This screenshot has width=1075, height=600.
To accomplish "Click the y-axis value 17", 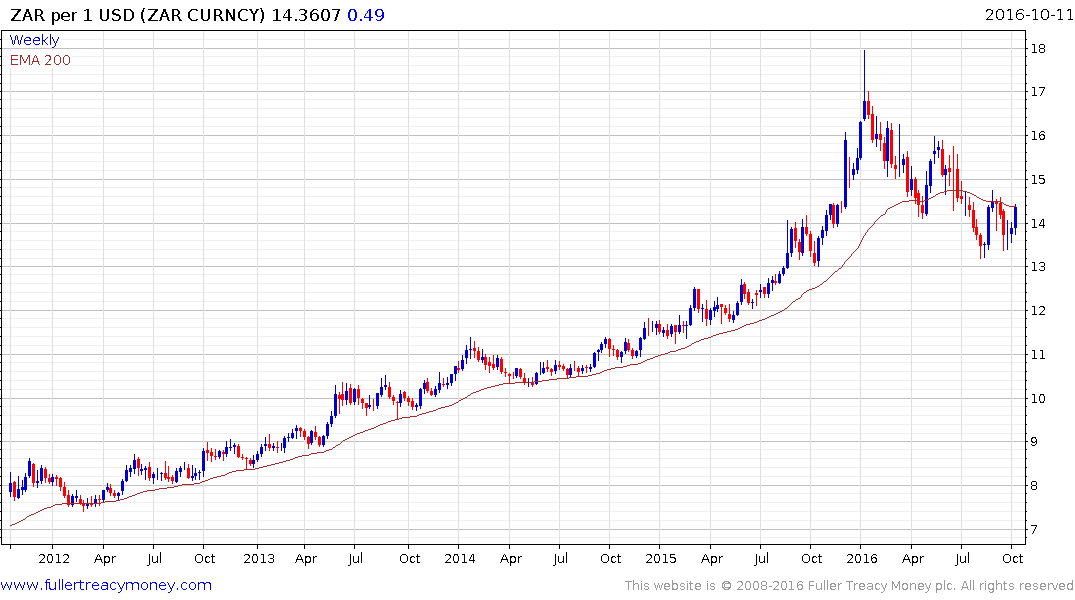I will [1037, 91].
